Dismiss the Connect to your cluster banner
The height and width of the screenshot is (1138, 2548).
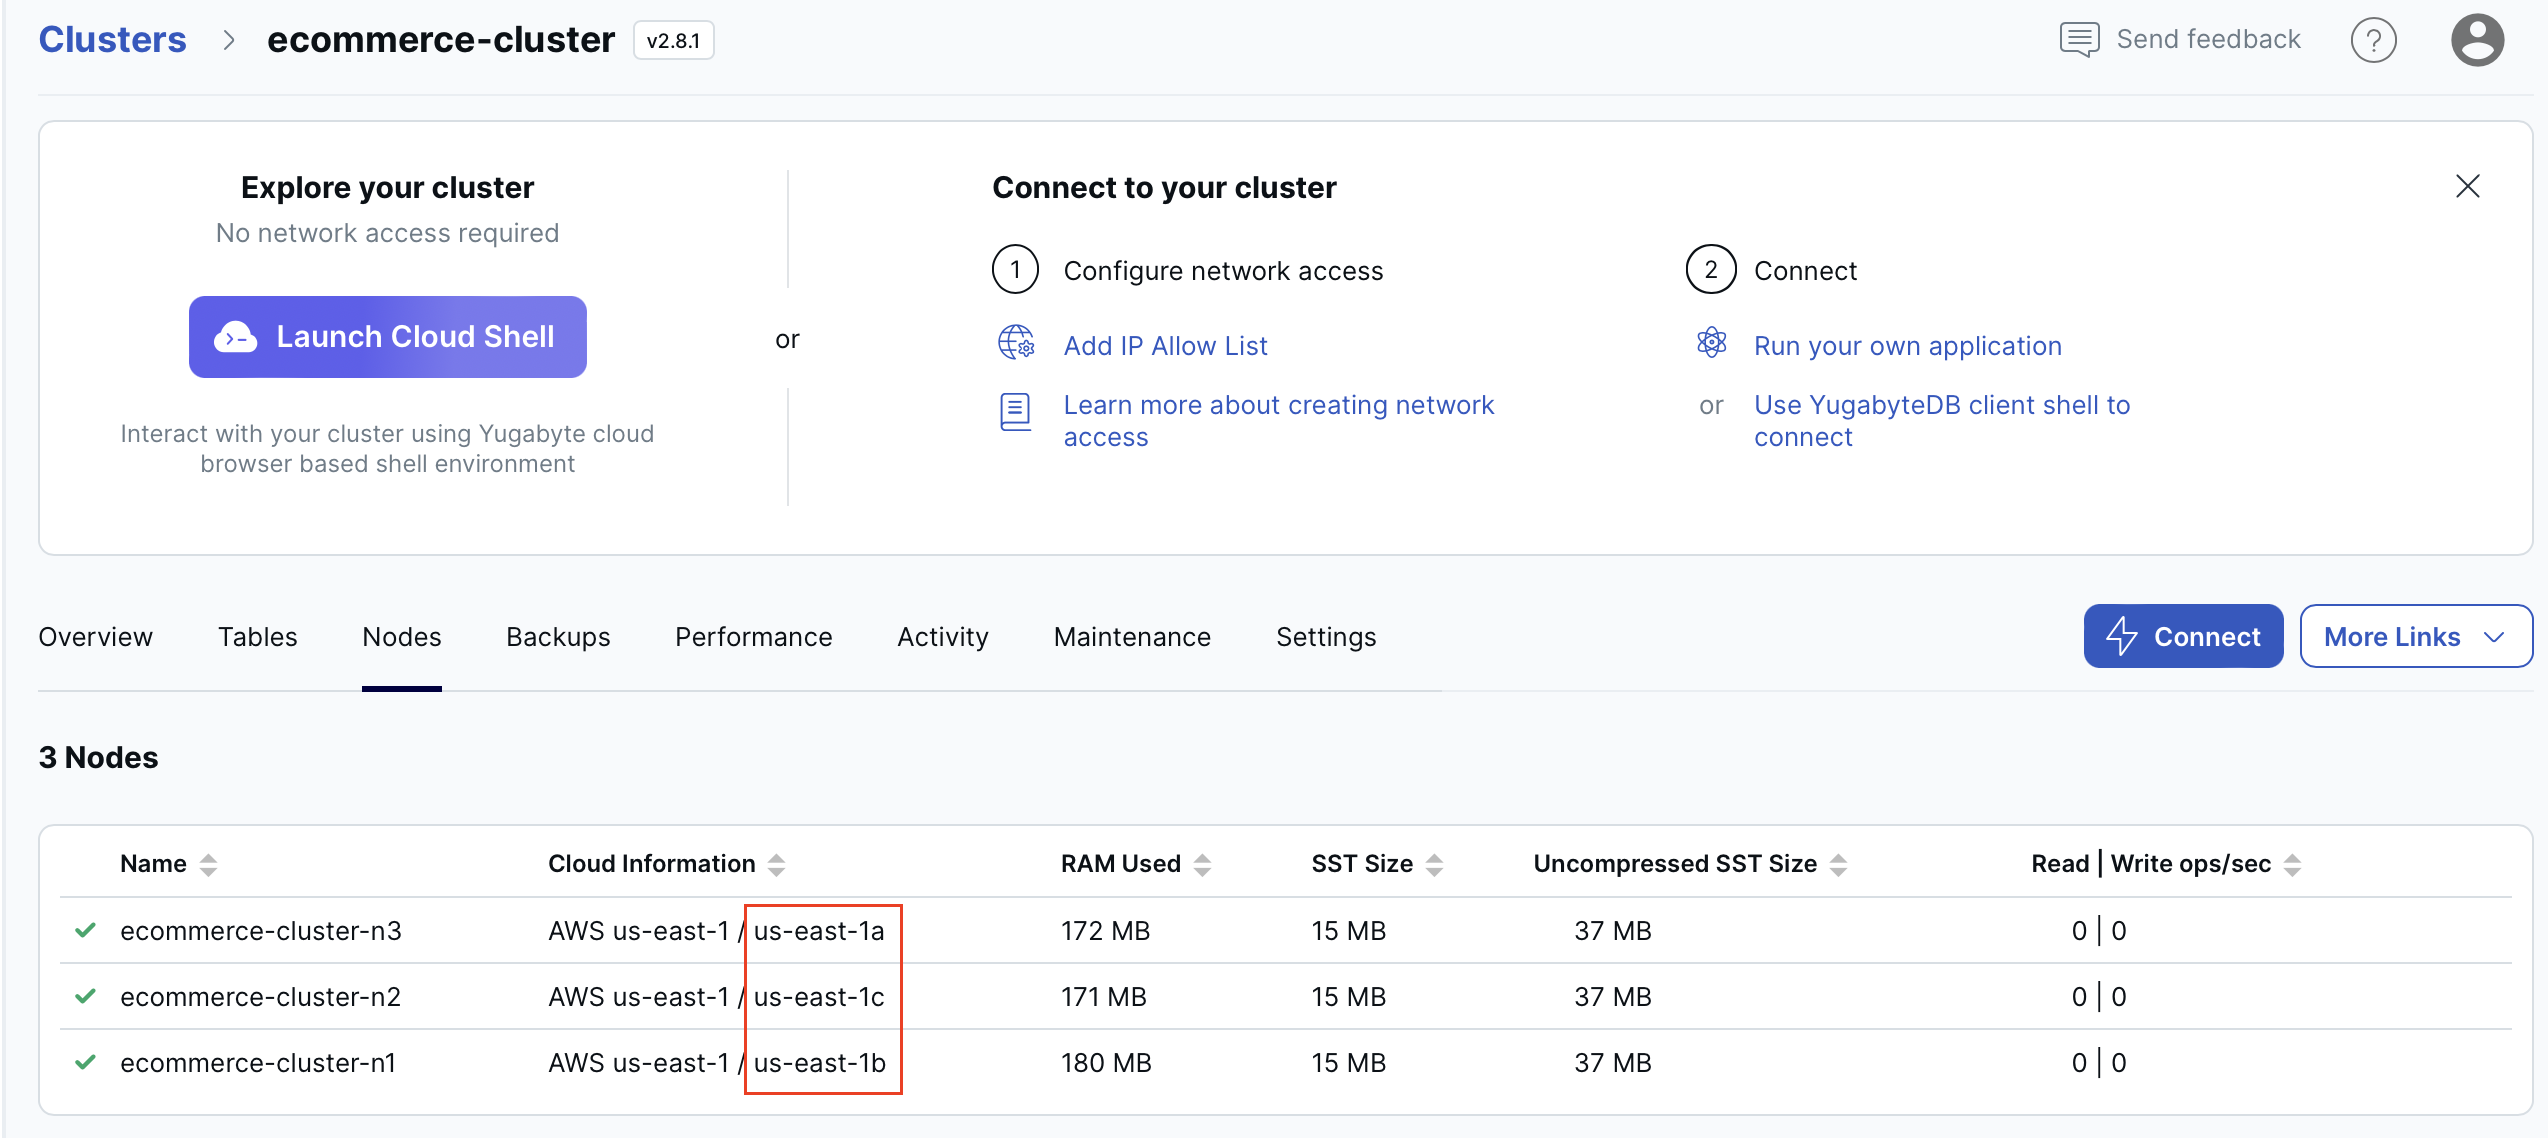(2467, 186)
